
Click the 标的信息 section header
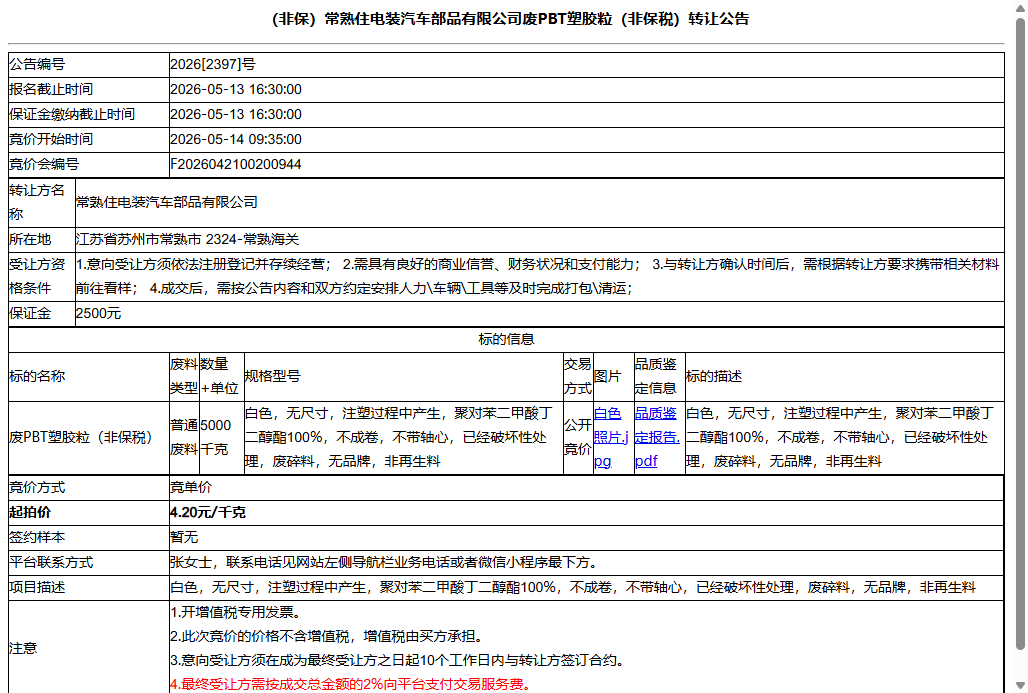506,339
